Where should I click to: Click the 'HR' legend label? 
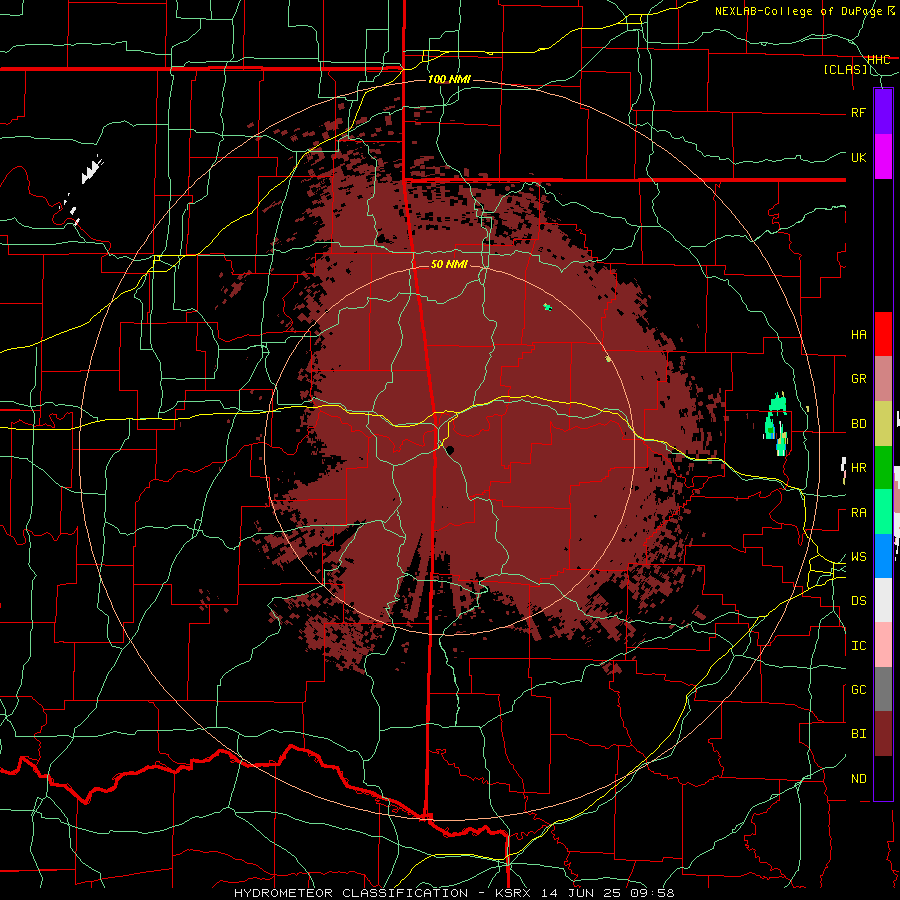[x=858, y=468]
